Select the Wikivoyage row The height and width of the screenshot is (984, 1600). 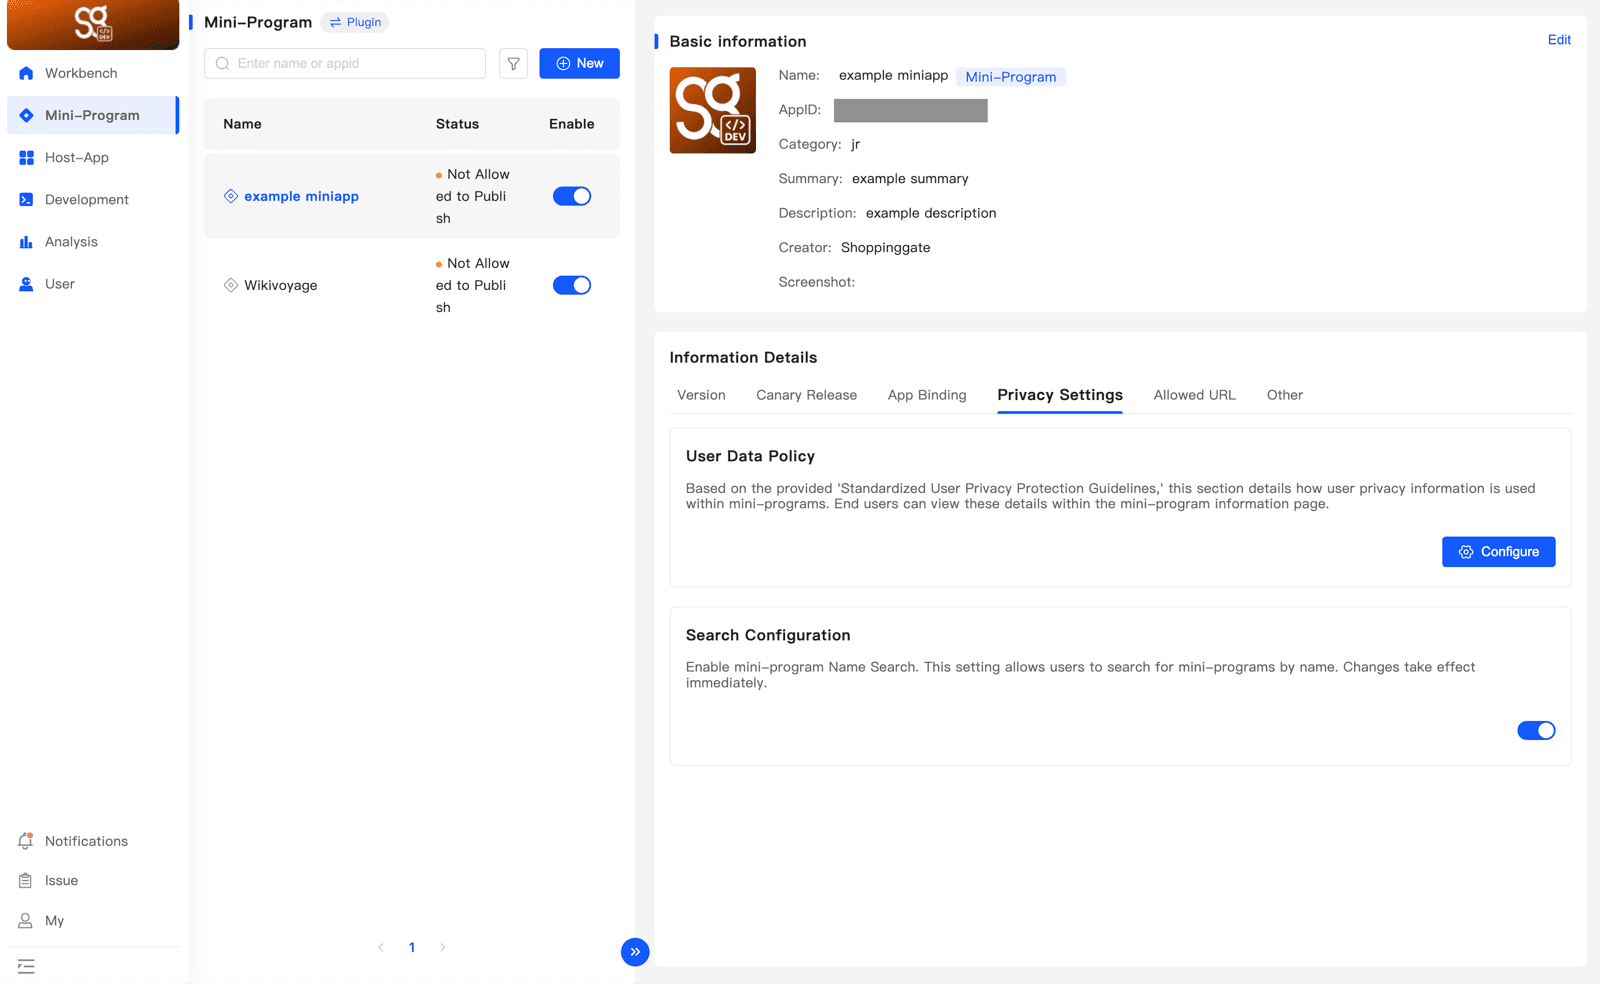click(412, 285)
